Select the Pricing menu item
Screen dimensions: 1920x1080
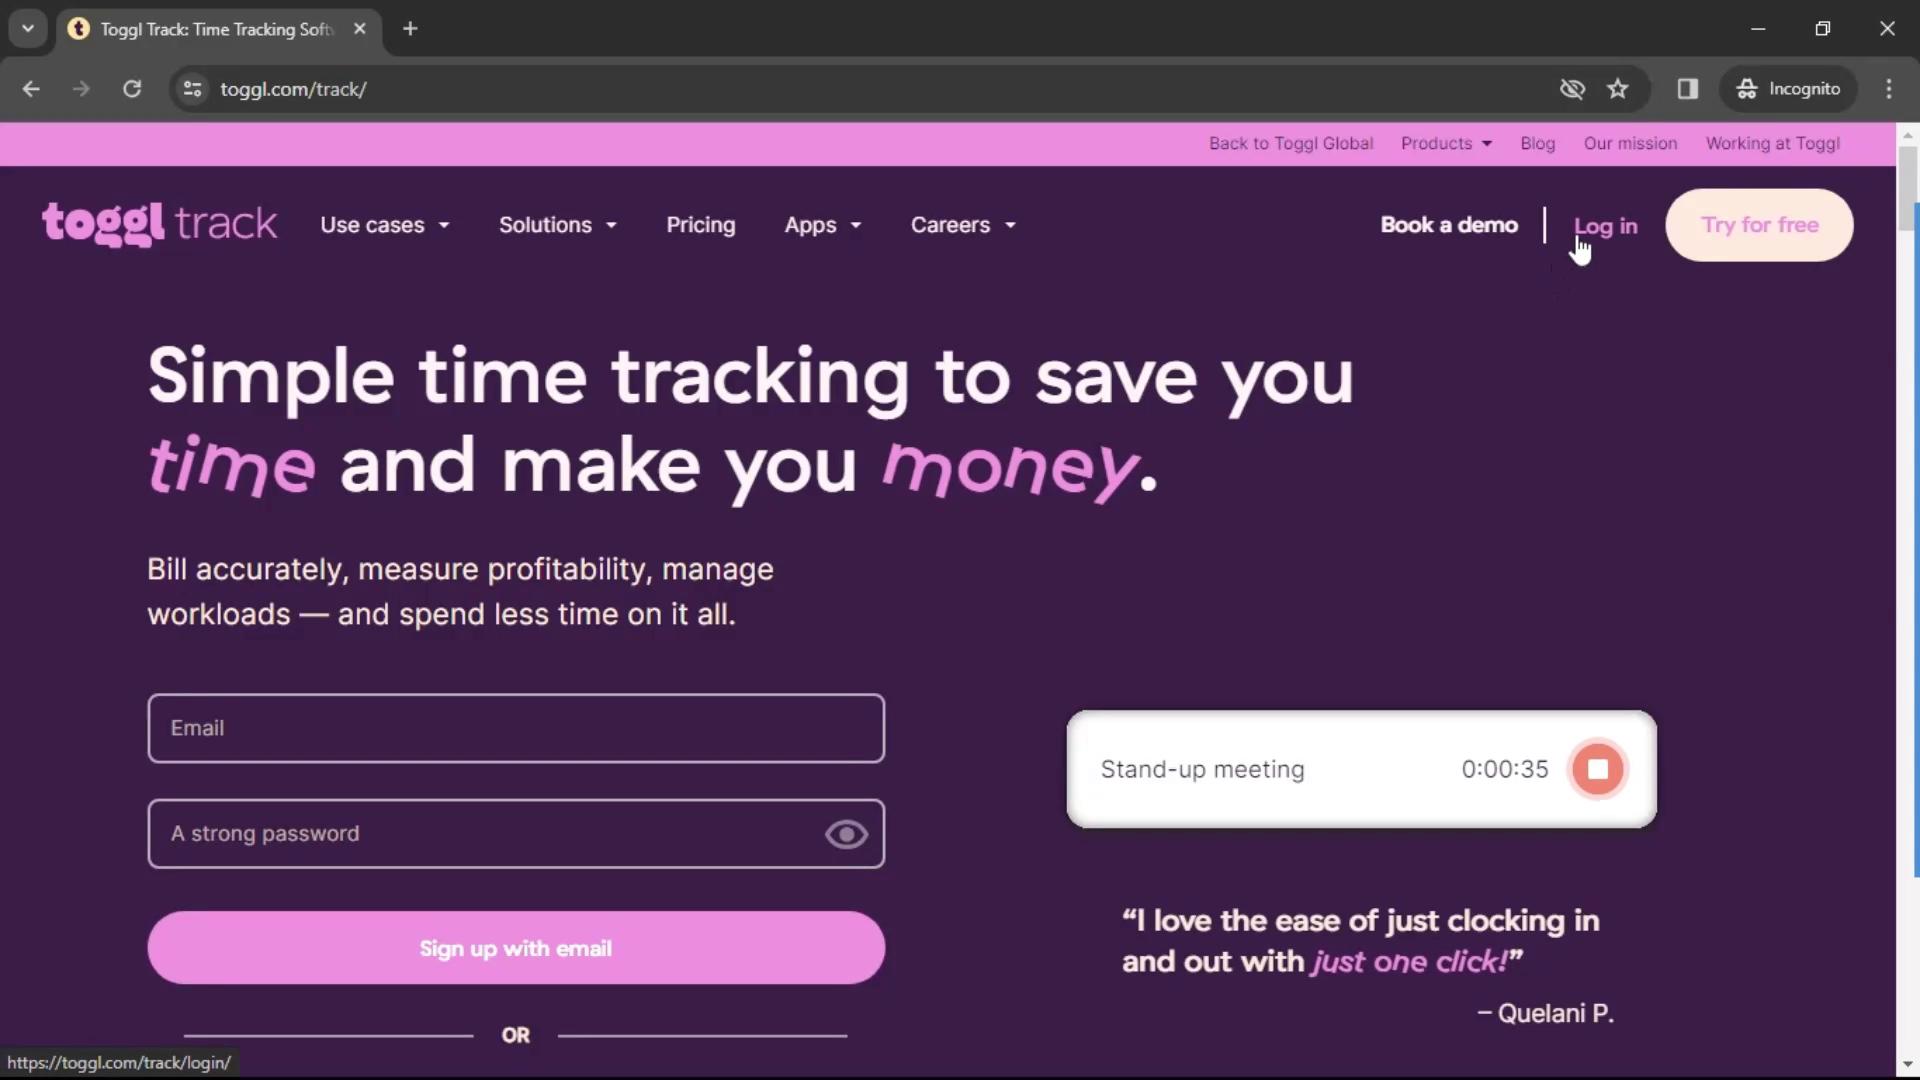tap(700, 224)
